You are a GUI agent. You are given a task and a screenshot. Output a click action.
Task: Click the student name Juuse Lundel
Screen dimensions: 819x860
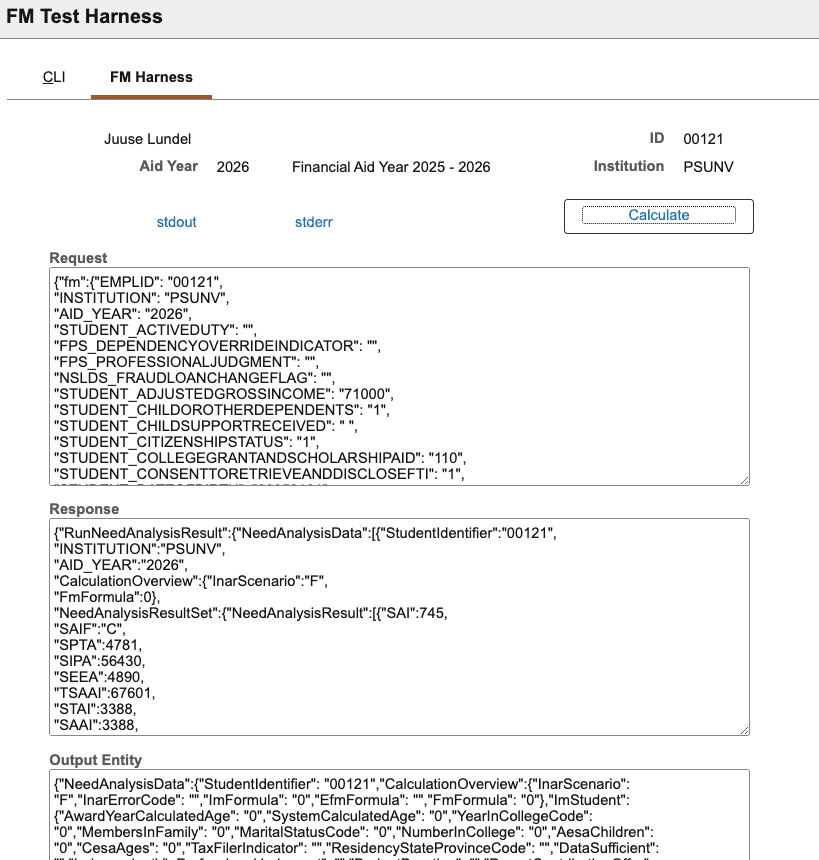point(148,139)
